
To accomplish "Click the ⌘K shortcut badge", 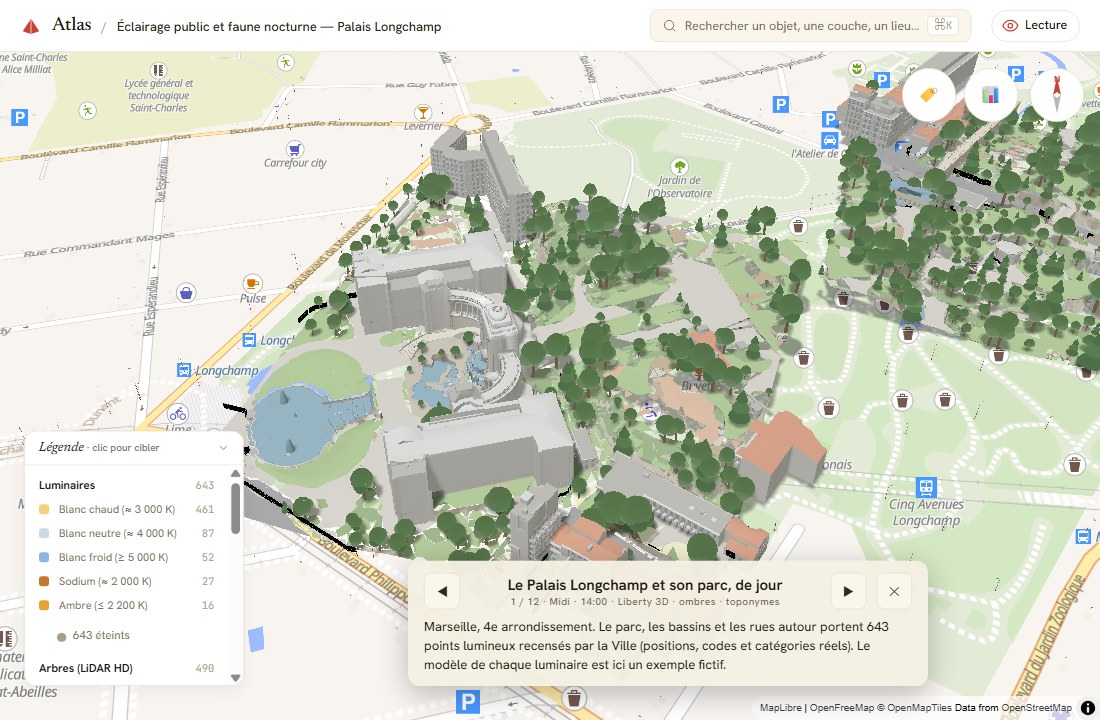I will 943,25.
